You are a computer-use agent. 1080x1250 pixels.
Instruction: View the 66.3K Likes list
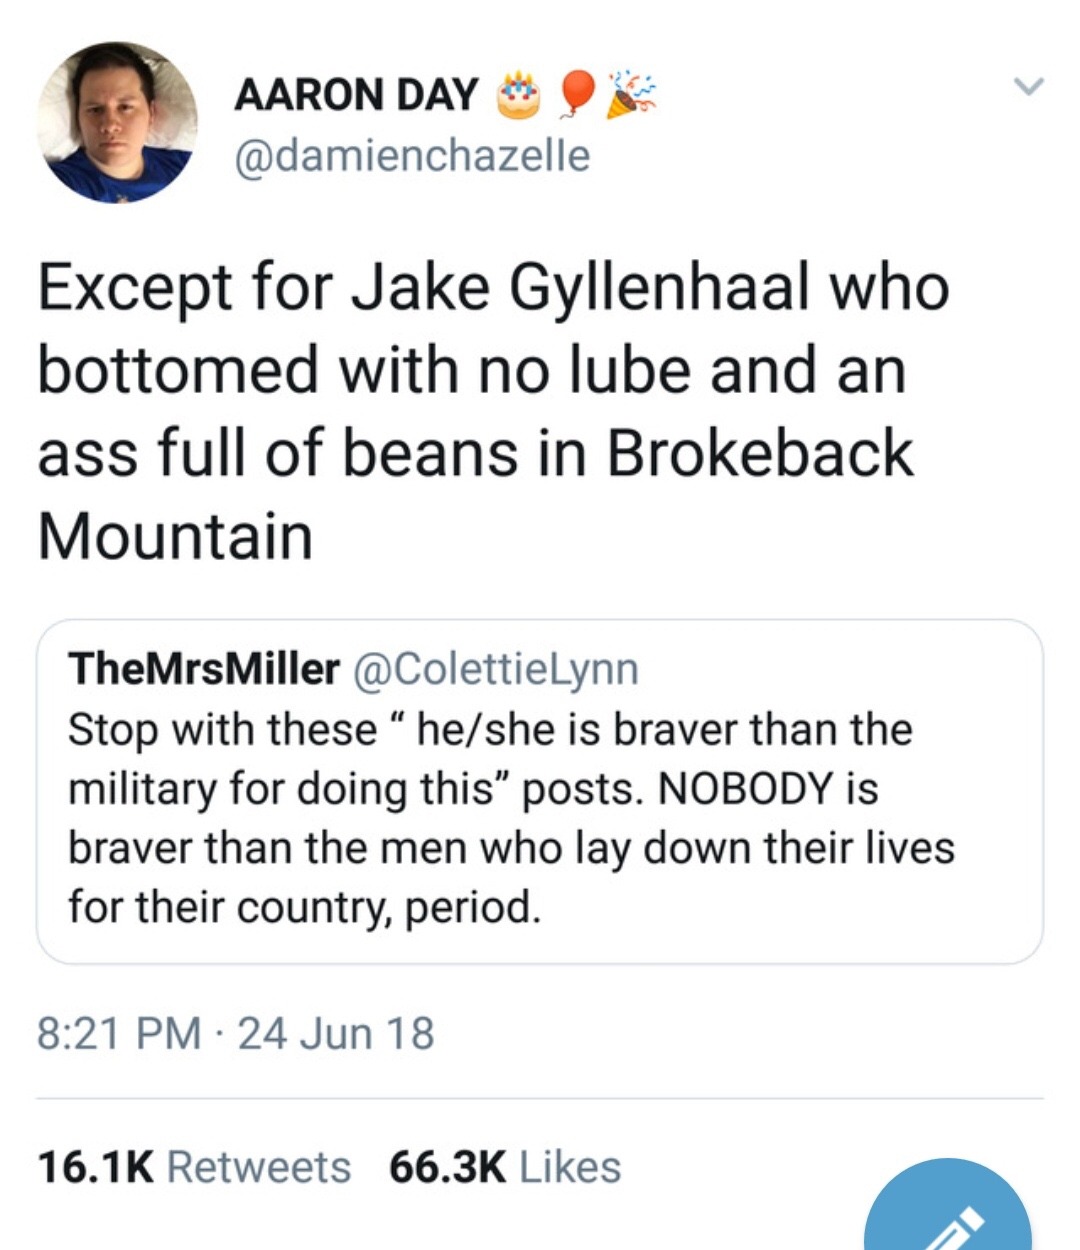point(505,1167)
